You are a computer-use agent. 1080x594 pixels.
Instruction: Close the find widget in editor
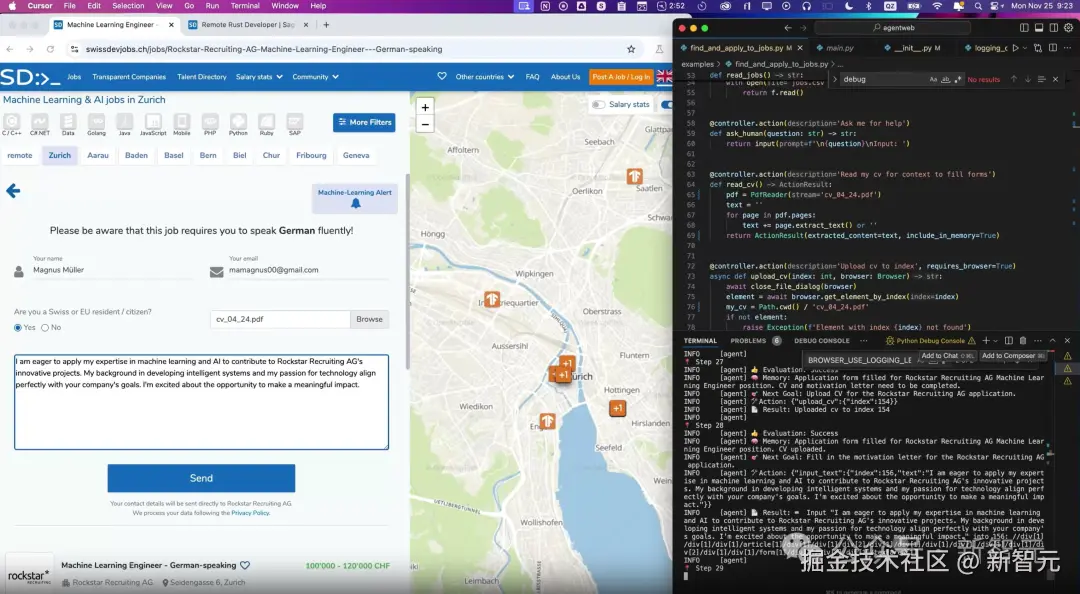click(x=1055, y=79)
